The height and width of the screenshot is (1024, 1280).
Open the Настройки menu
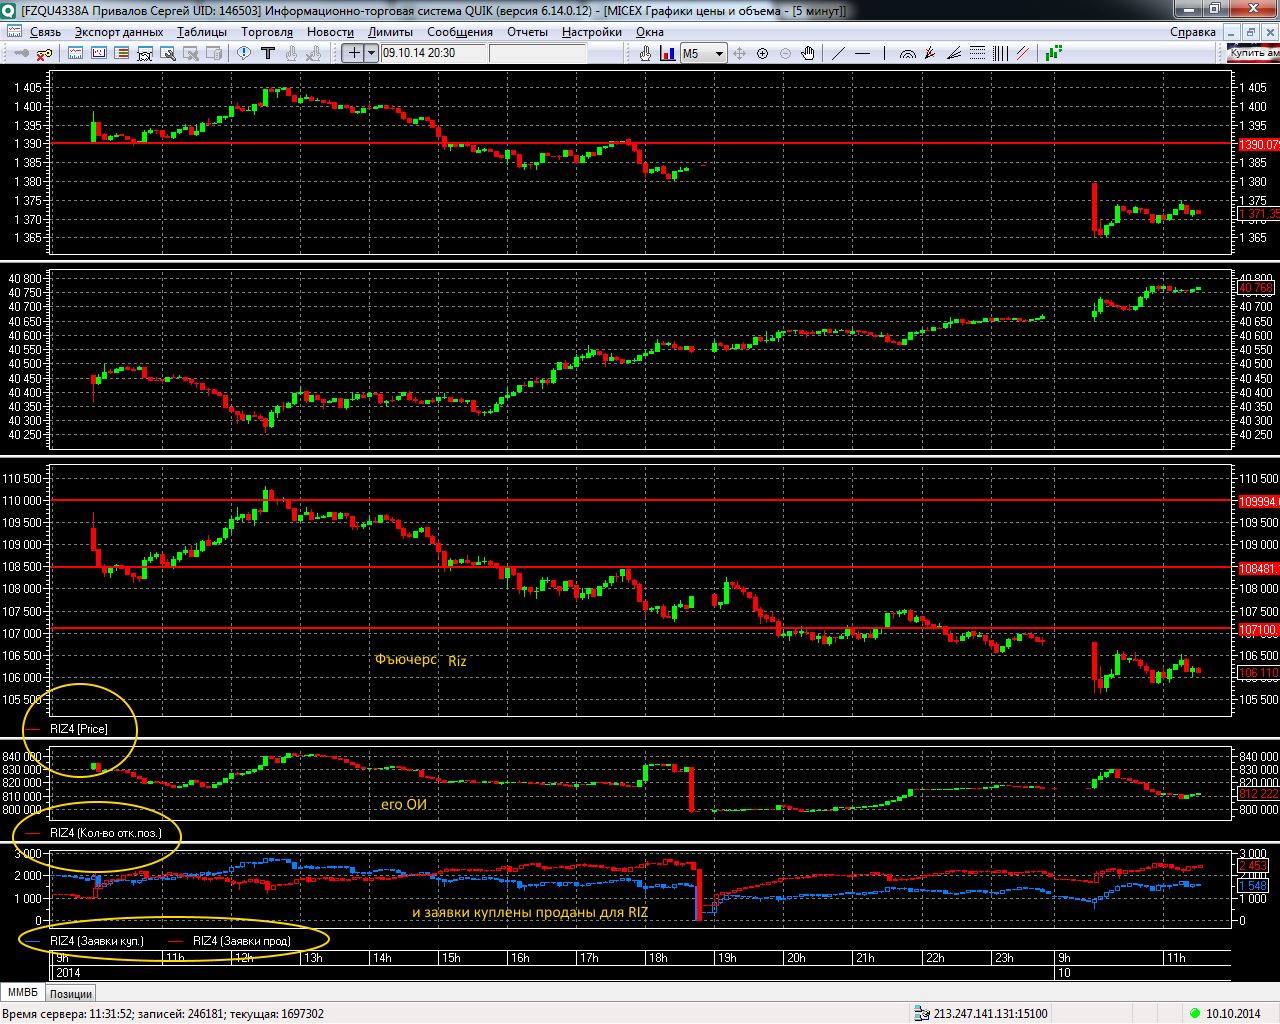click(592, 32)
